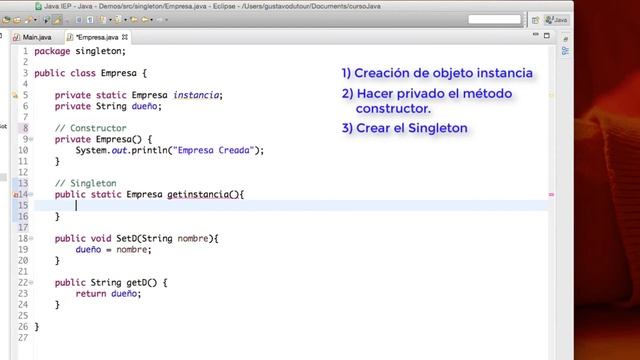Click on 'public class Empresa {' text
Screen dimensions: 640x360
(90, 73)
